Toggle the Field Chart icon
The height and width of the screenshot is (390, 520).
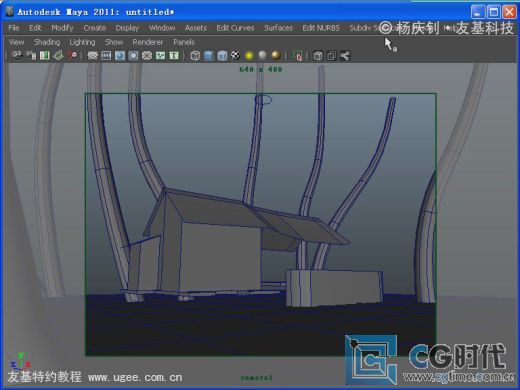point(147,55)
